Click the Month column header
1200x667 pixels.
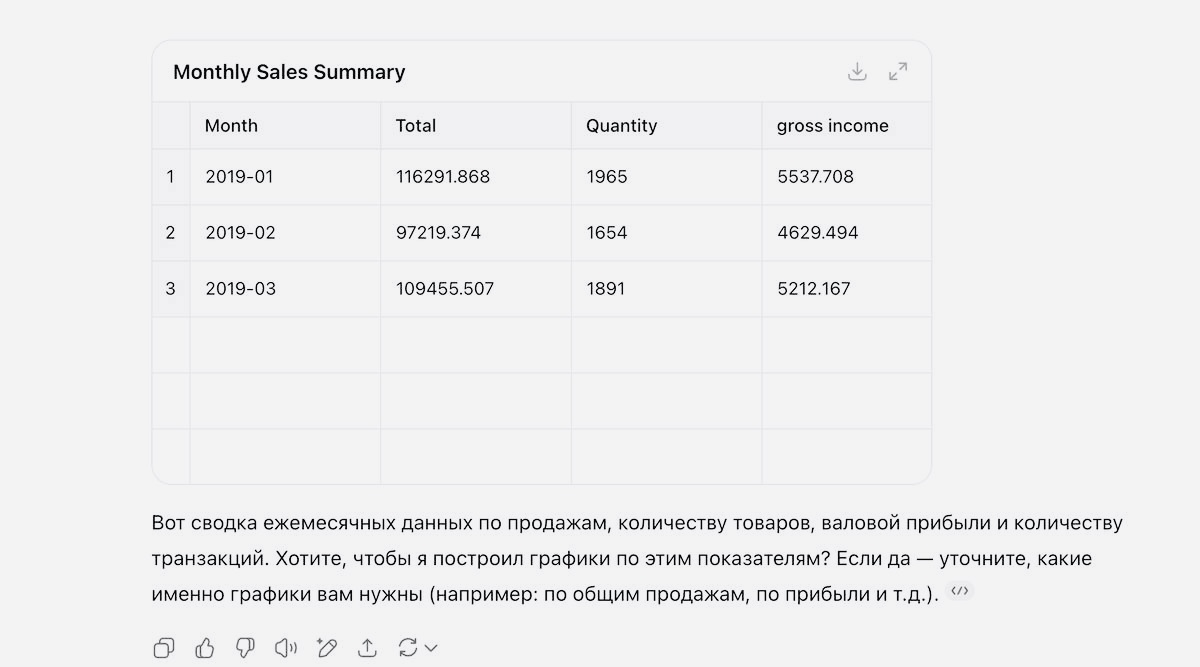[231, 126]
